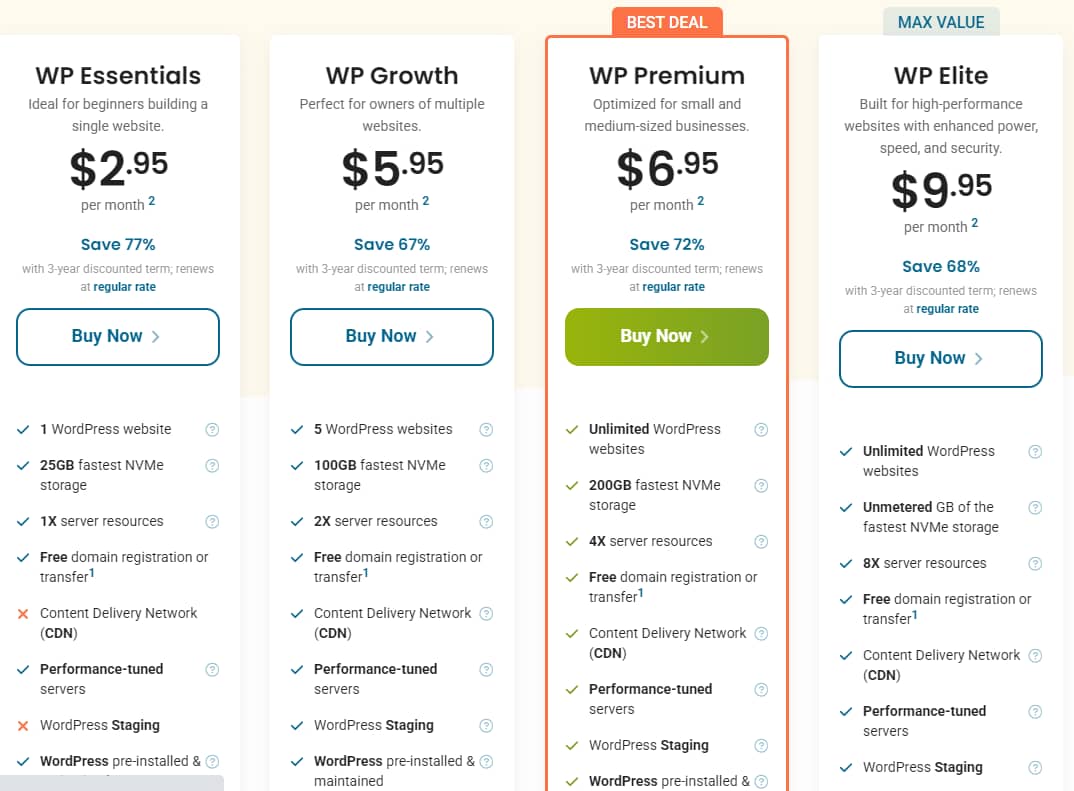The image size is (1074, 791).
Task: Click Buy Now for WP Essentials
Action: 117,337
